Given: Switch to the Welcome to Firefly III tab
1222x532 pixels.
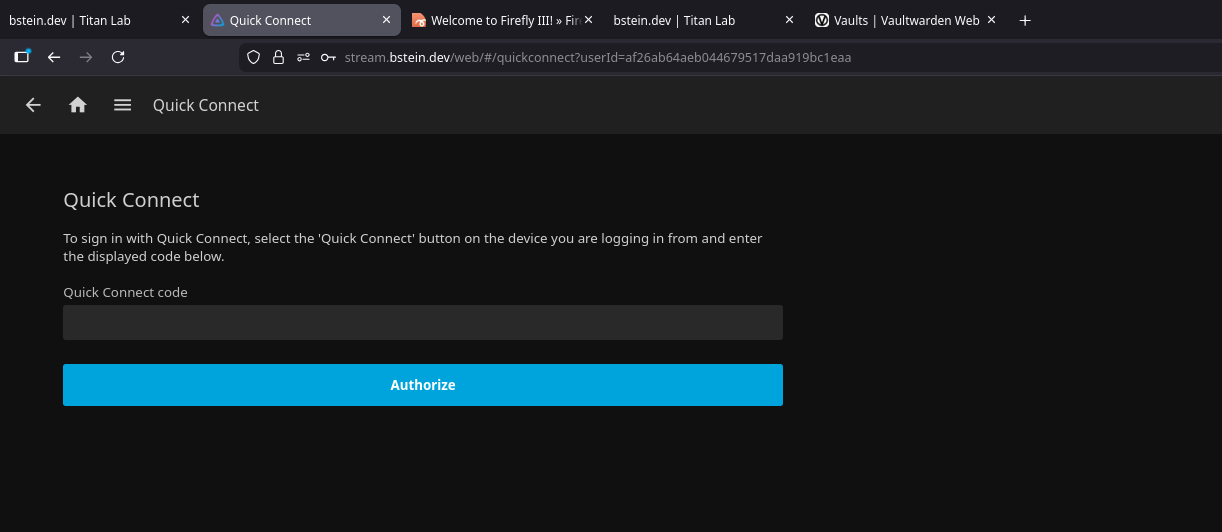Looking at the screenshot, I should tap(495, 20).
